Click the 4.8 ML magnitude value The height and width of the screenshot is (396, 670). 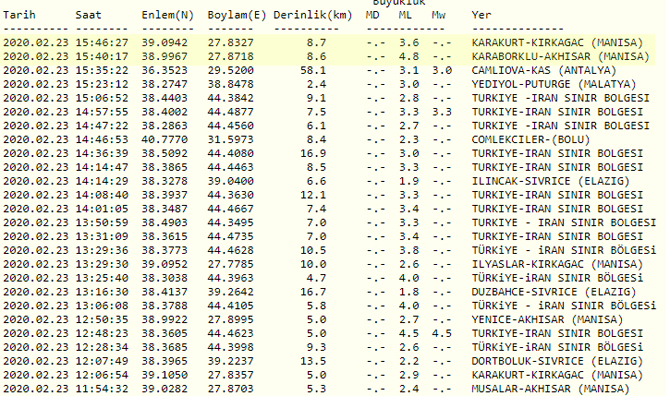tap(409, 56)
